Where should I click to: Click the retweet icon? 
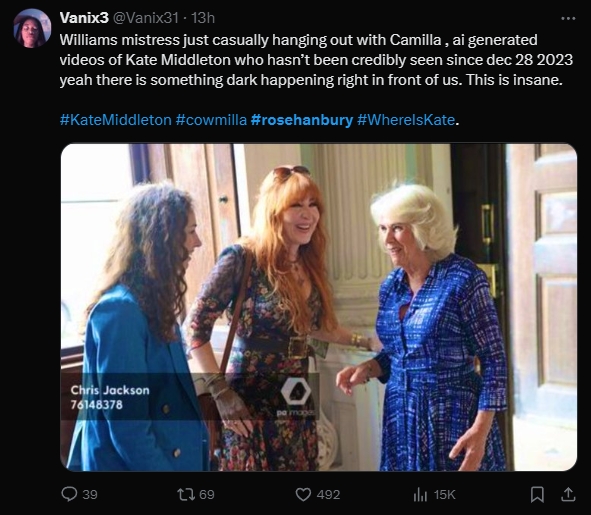(185, 494)
